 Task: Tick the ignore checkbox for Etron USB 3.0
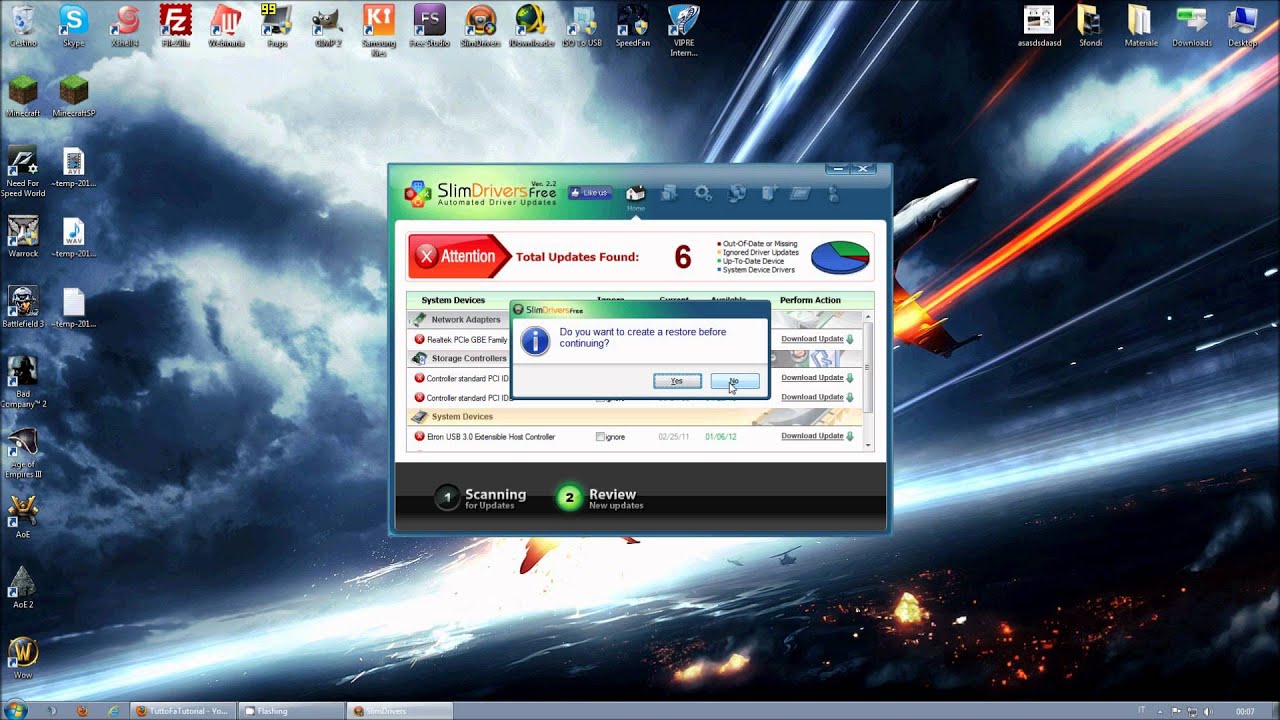[x=600, y=437]
